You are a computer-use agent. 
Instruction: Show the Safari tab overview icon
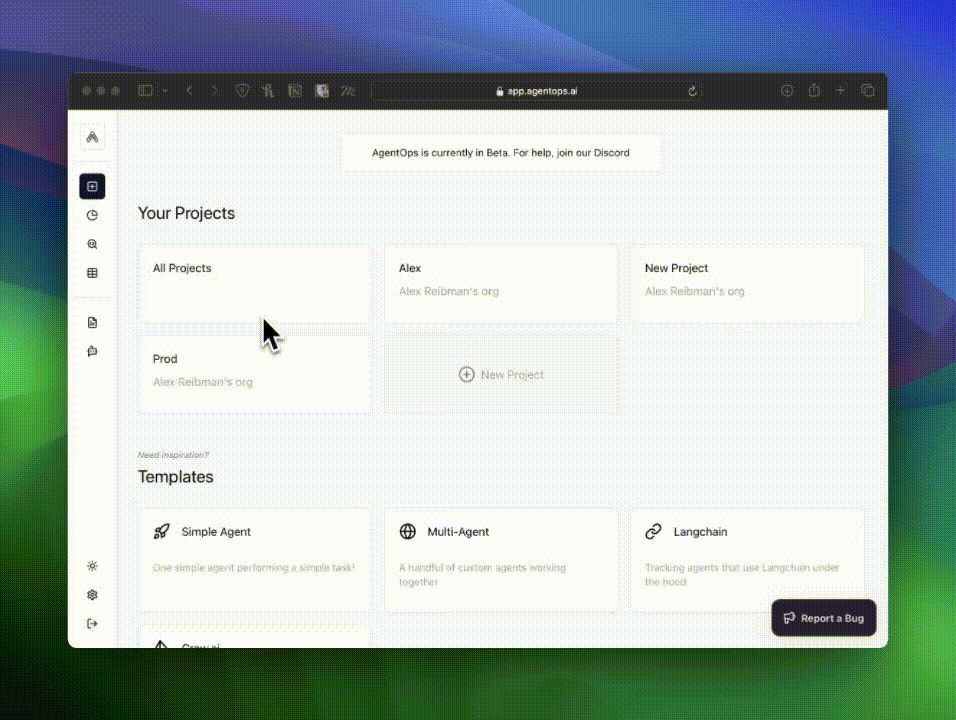click(868, 91)
